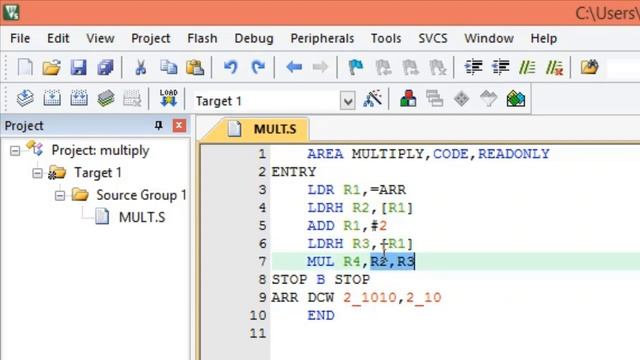Open the Peripherals menu
The height and width of the screenshot is (360, 640).
click(x=322, y=38)
